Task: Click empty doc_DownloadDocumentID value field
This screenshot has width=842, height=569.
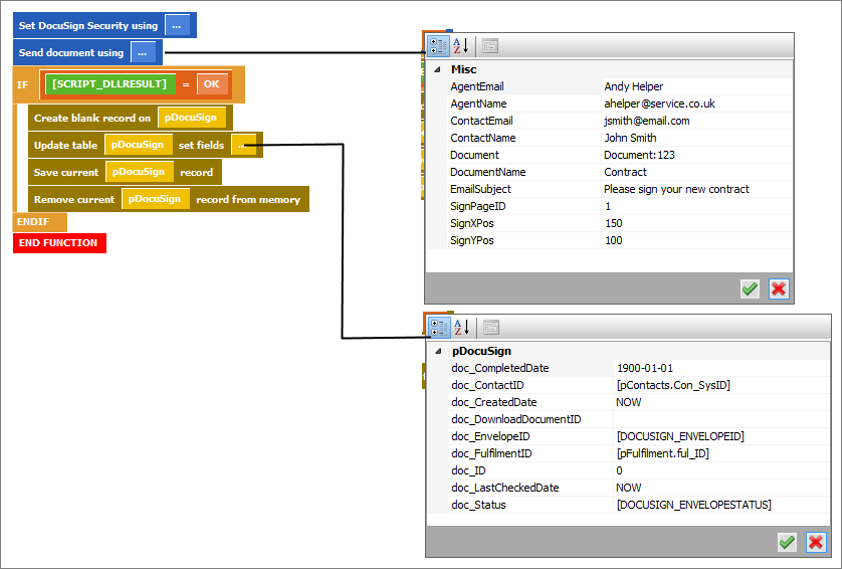Action: (722, 420)
